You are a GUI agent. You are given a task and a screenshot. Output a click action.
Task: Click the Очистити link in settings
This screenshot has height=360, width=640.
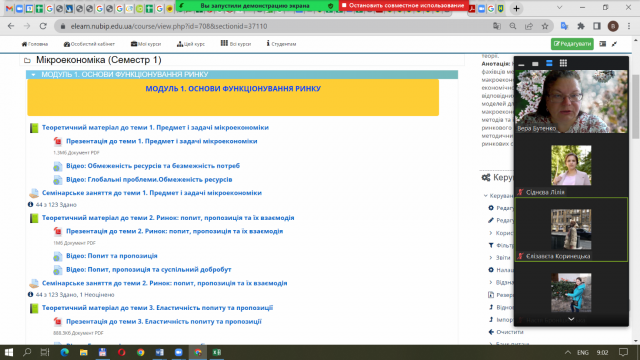pos(510,332)
